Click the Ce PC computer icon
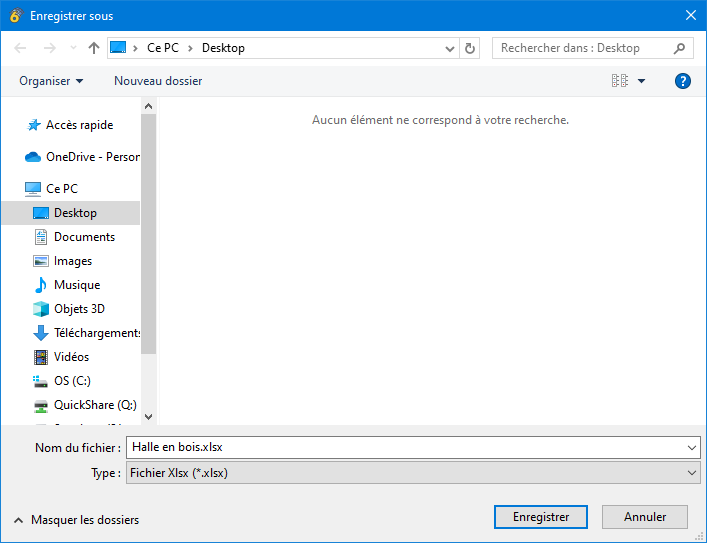Viewport: 707px width, 543px height. point(32,189)
